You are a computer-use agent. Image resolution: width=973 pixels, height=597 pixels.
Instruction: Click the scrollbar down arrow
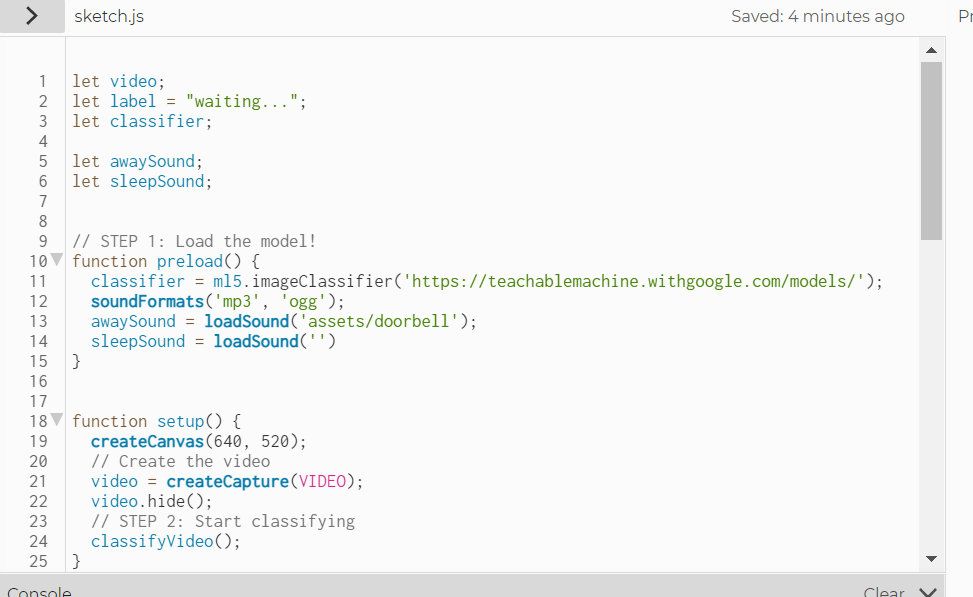pos(931,559)
